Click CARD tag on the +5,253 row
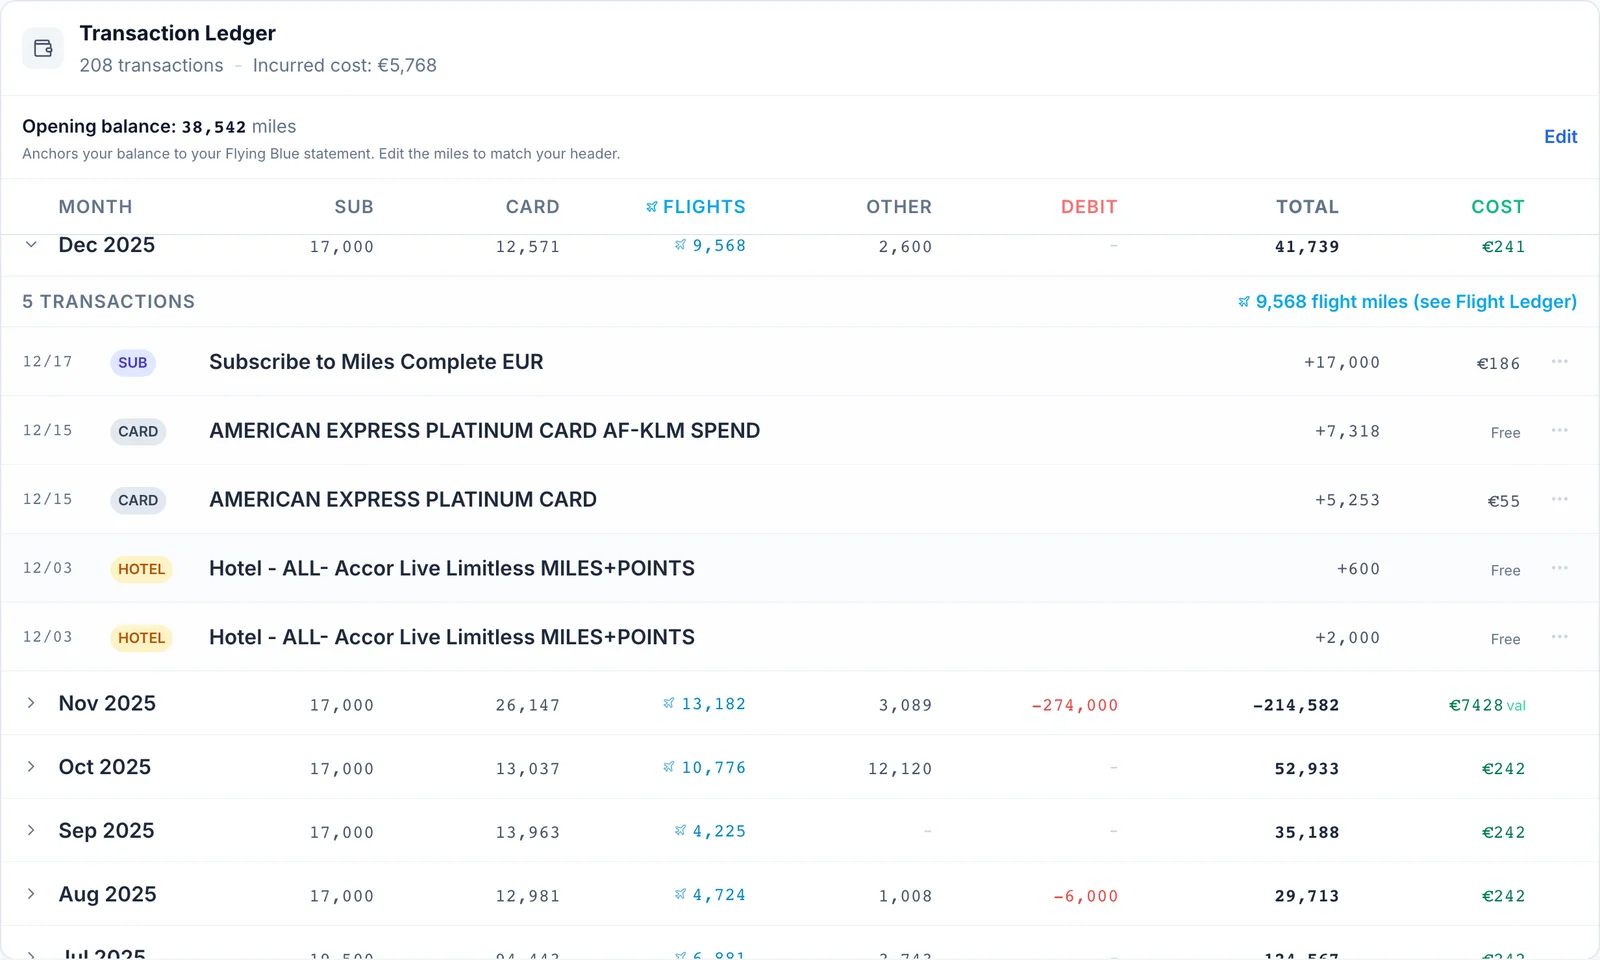The height and width of the screenshot is (960, 1600). point(138,500)
